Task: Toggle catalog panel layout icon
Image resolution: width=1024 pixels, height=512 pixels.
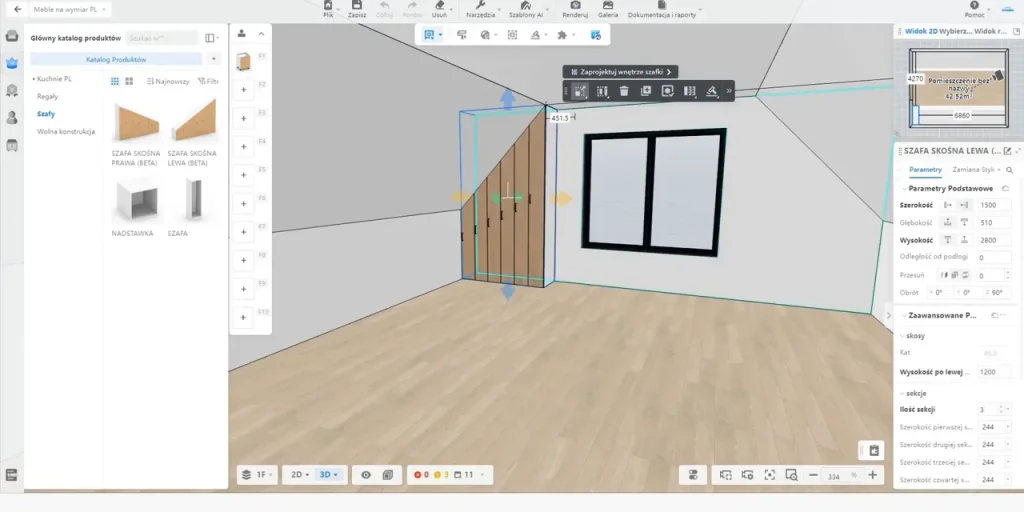Action: point(210,38)
